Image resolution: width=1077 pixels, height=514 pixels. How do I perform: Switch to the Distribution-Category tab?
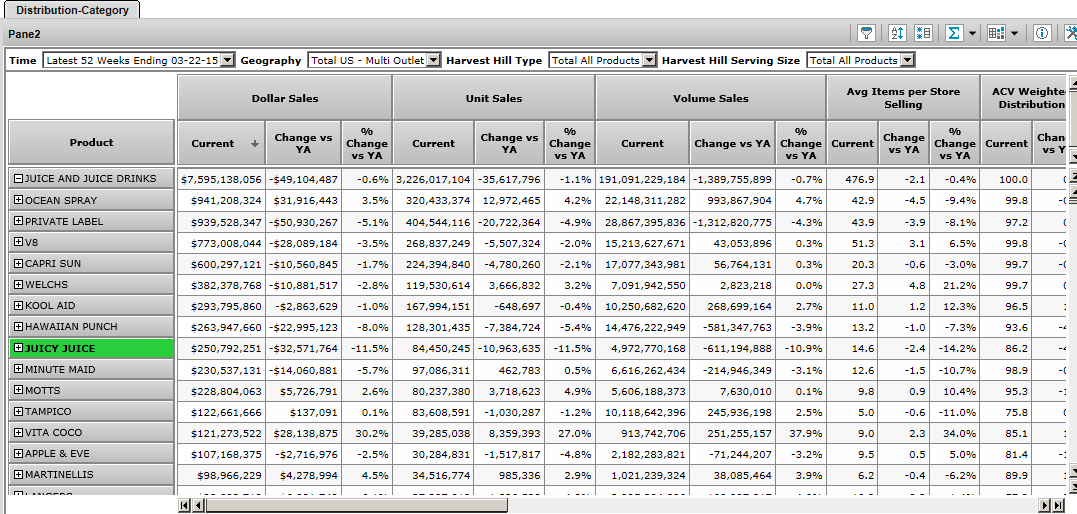point(72,10)
